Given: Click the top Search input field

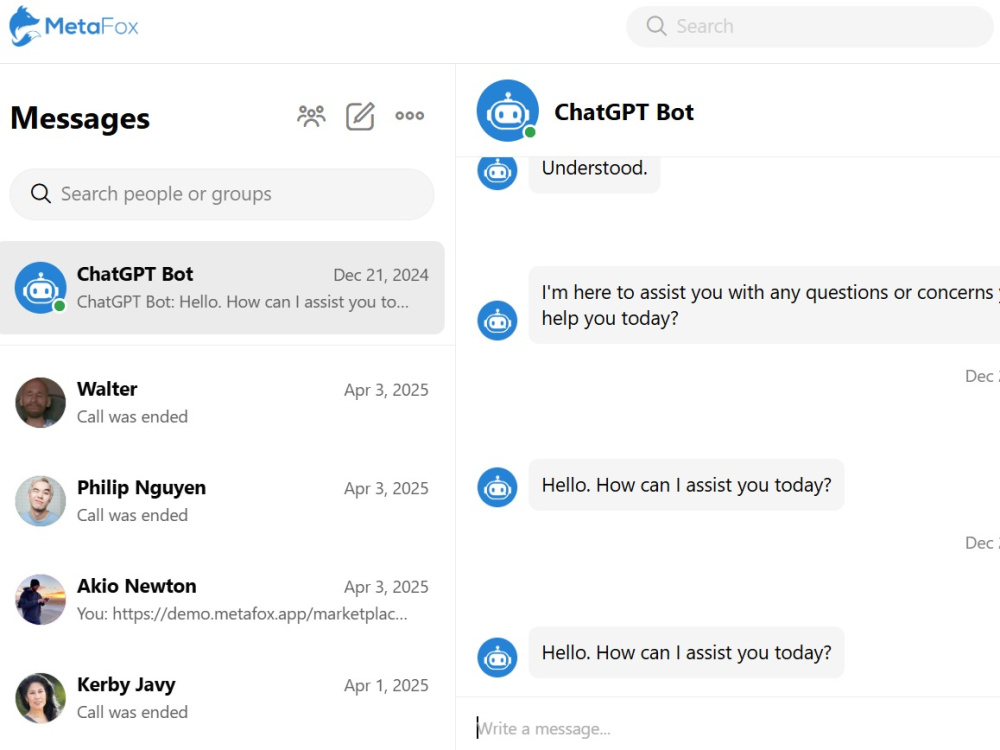Looking at the screenshot, I should 810,26.
